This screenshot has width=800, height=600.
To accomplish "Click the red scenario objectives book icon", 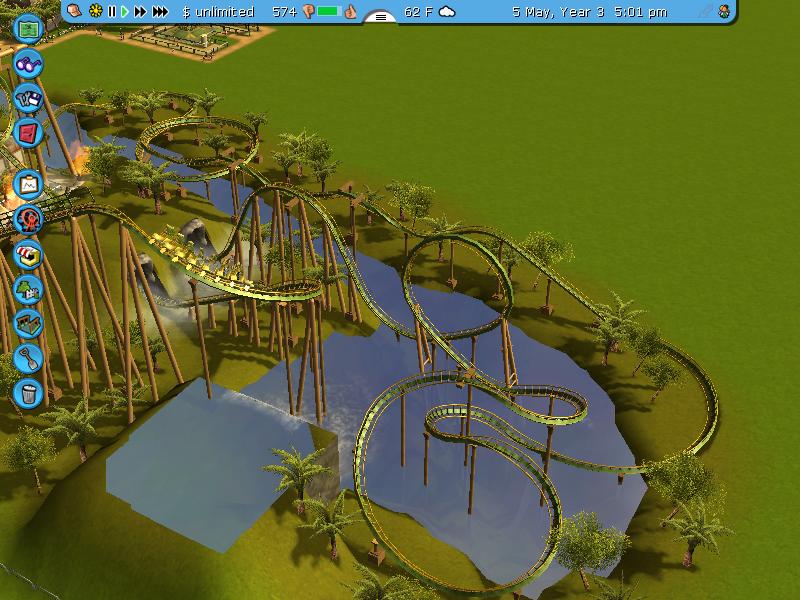I will tap(28, 133).
